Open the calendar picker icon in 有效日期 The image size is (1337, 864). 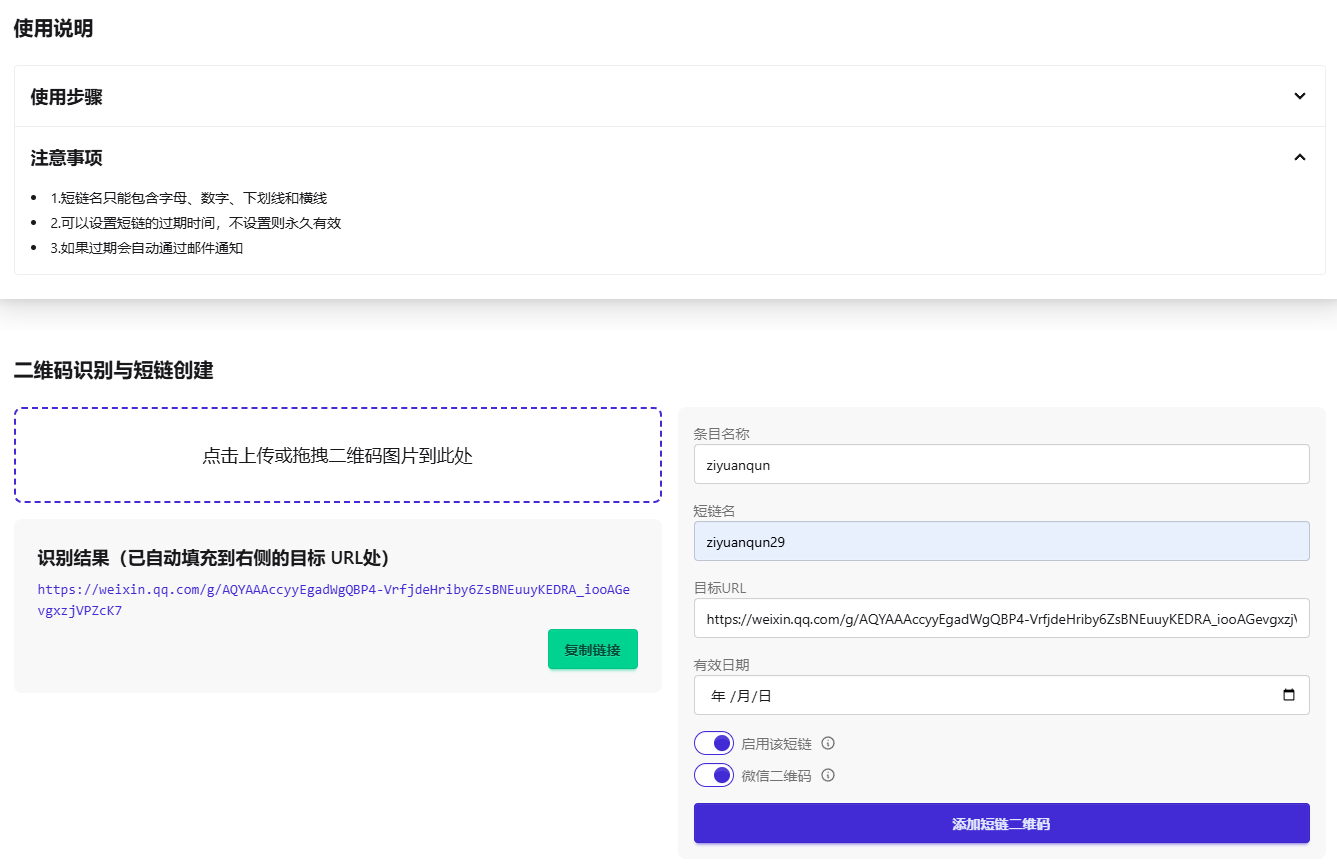(1288, 695)
